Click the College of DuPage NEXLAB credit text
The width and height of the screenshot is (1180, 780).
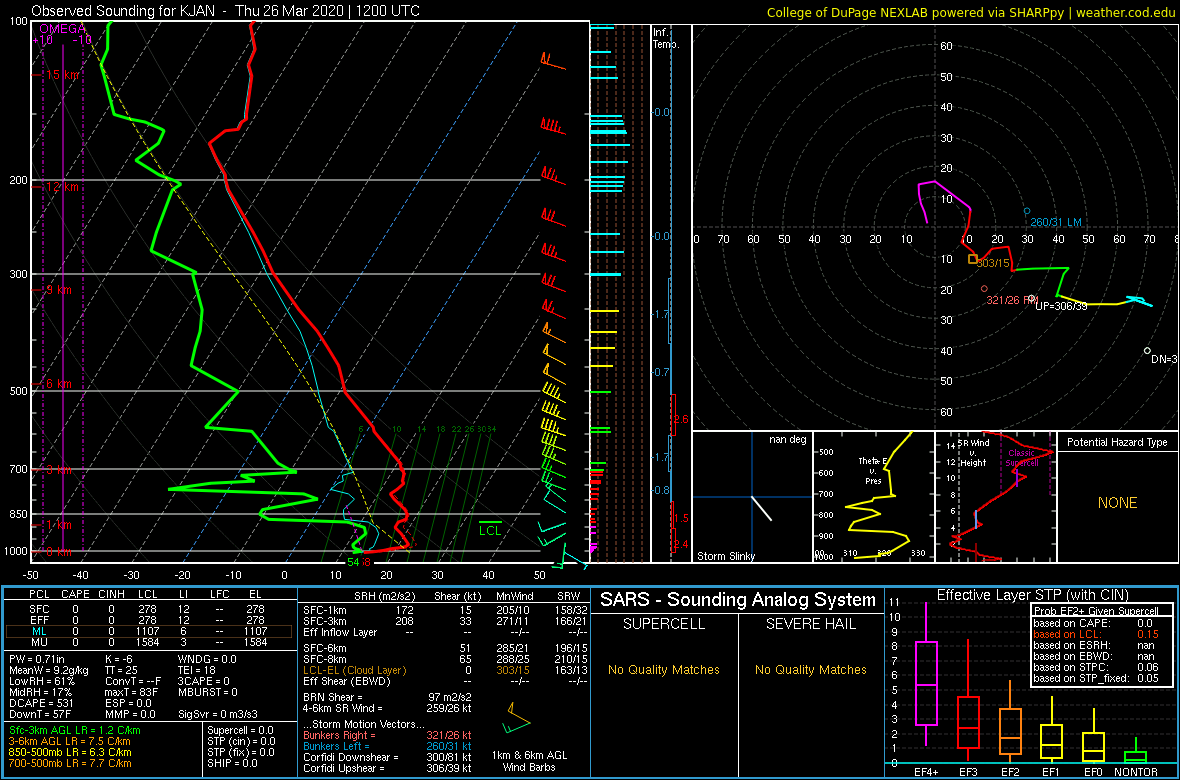[x=971, y=12]
